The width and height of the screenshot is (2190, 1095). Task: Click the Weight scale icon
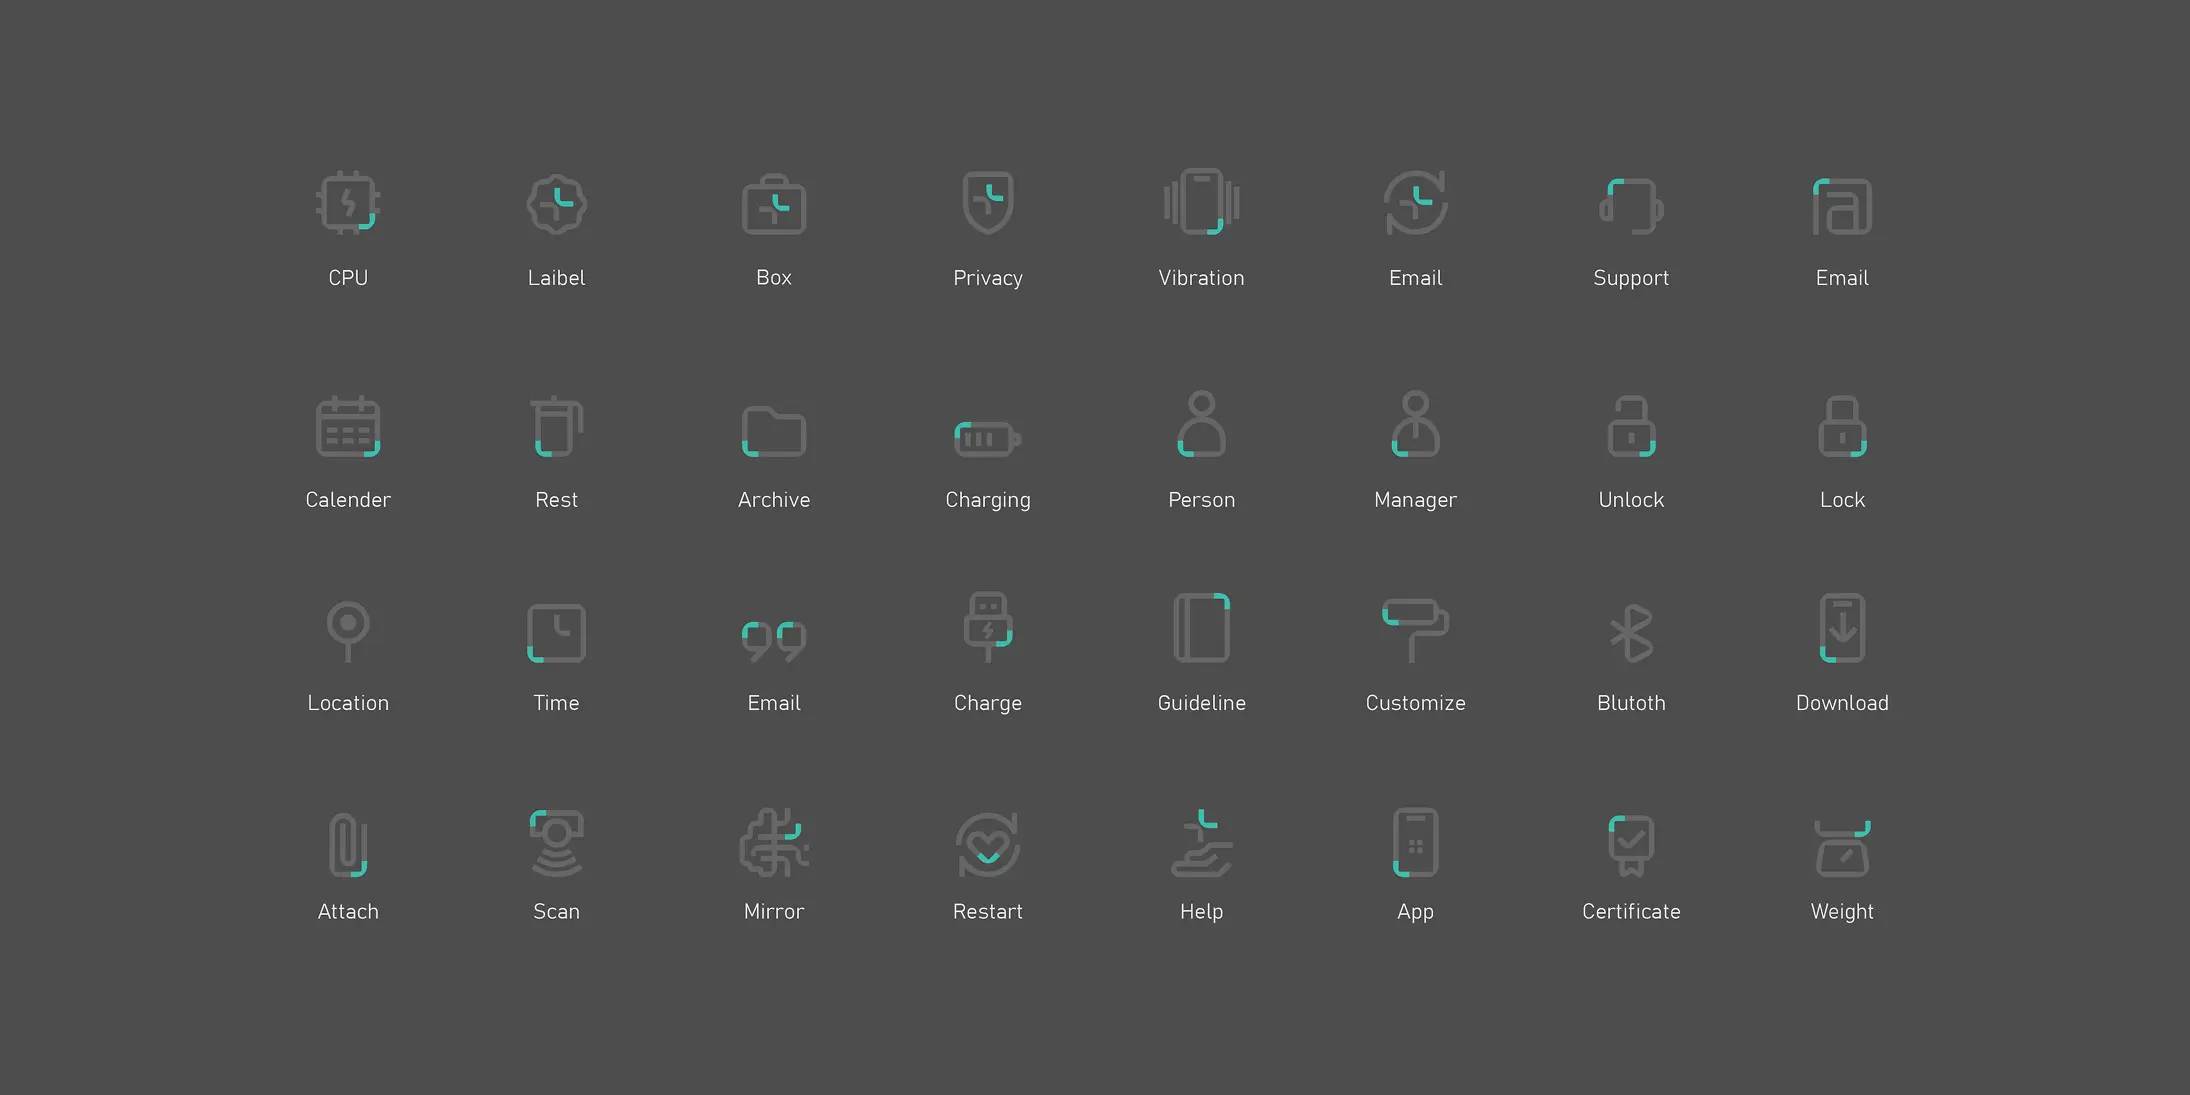(1841, 847)
